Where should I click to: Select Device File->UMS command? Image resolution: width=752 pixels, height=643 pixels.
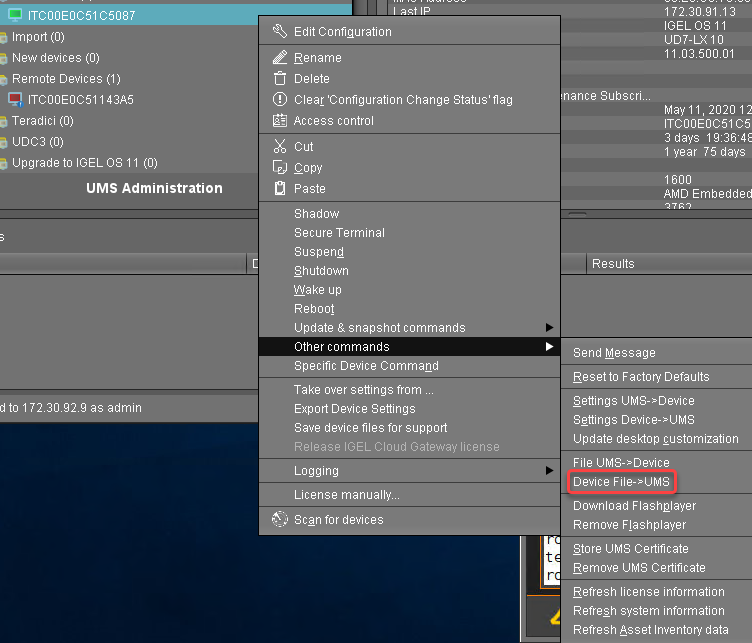point(621,482)
